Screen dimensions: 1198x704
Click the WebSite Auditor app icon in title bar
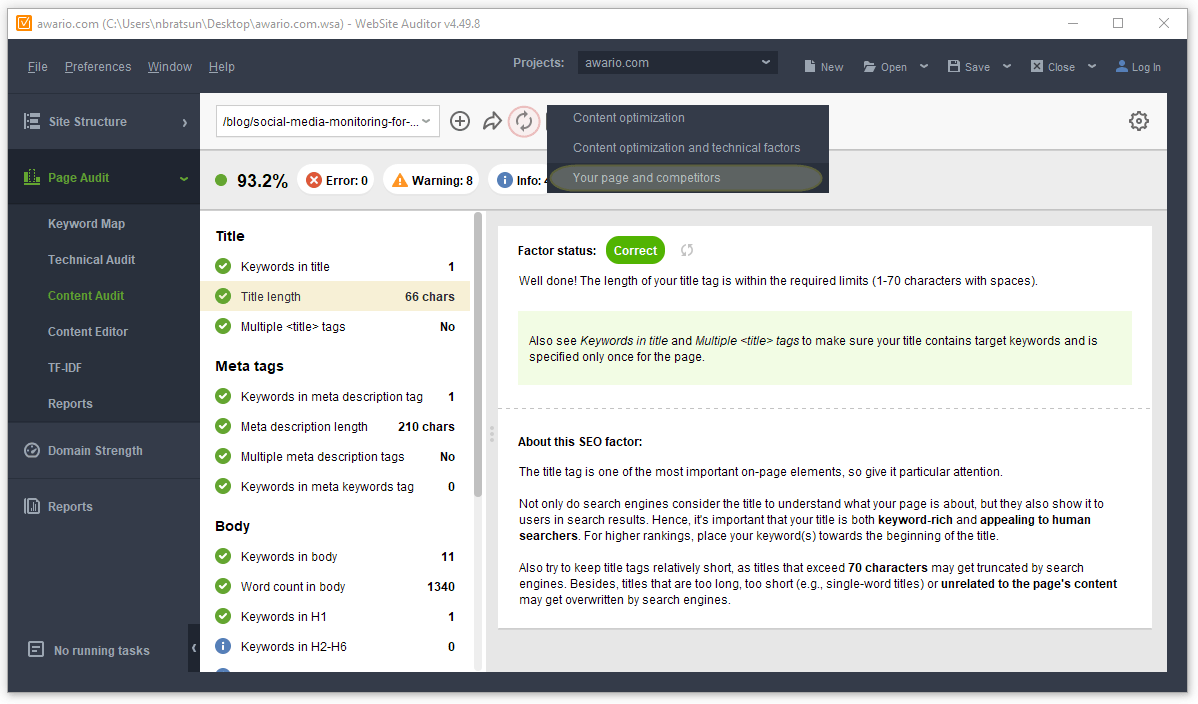24,23
